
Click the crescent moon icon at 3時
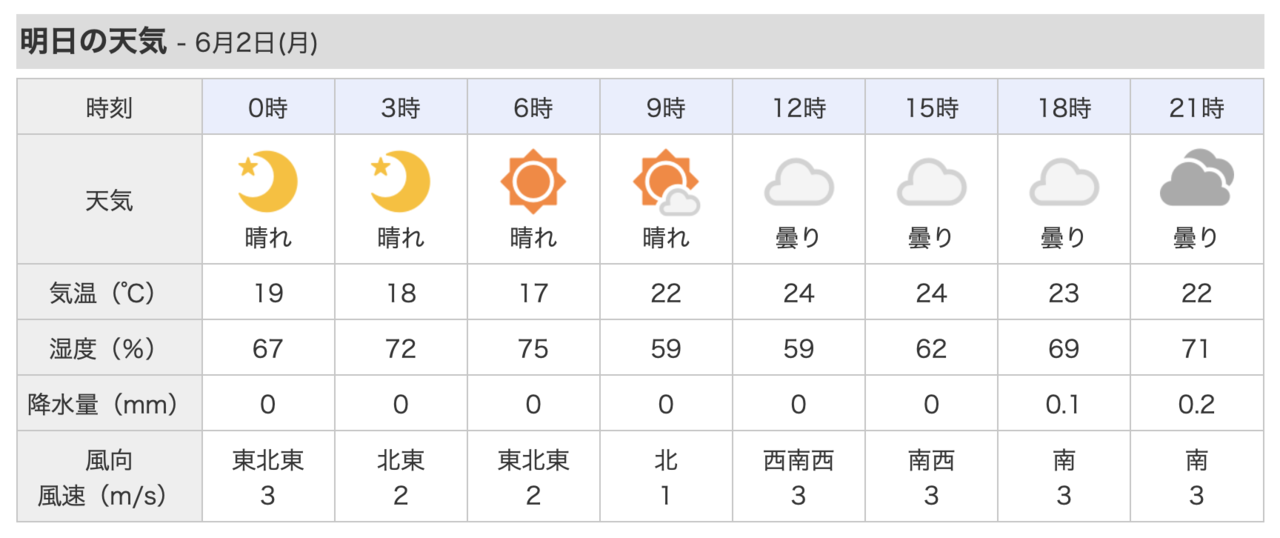point(400,182)
